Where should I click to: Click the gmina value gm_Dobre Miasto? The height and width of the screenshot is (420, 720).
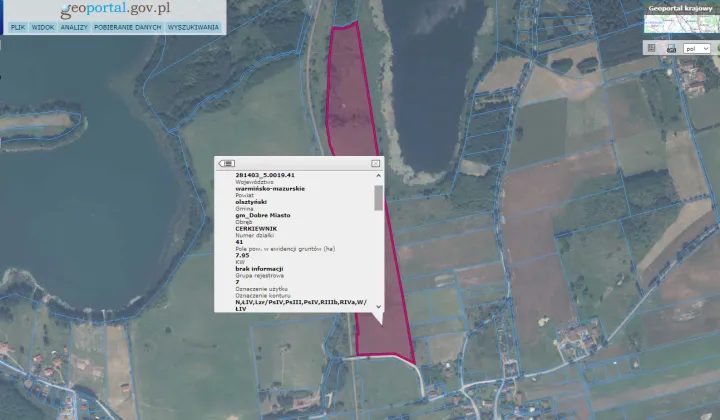pos(263,215)
